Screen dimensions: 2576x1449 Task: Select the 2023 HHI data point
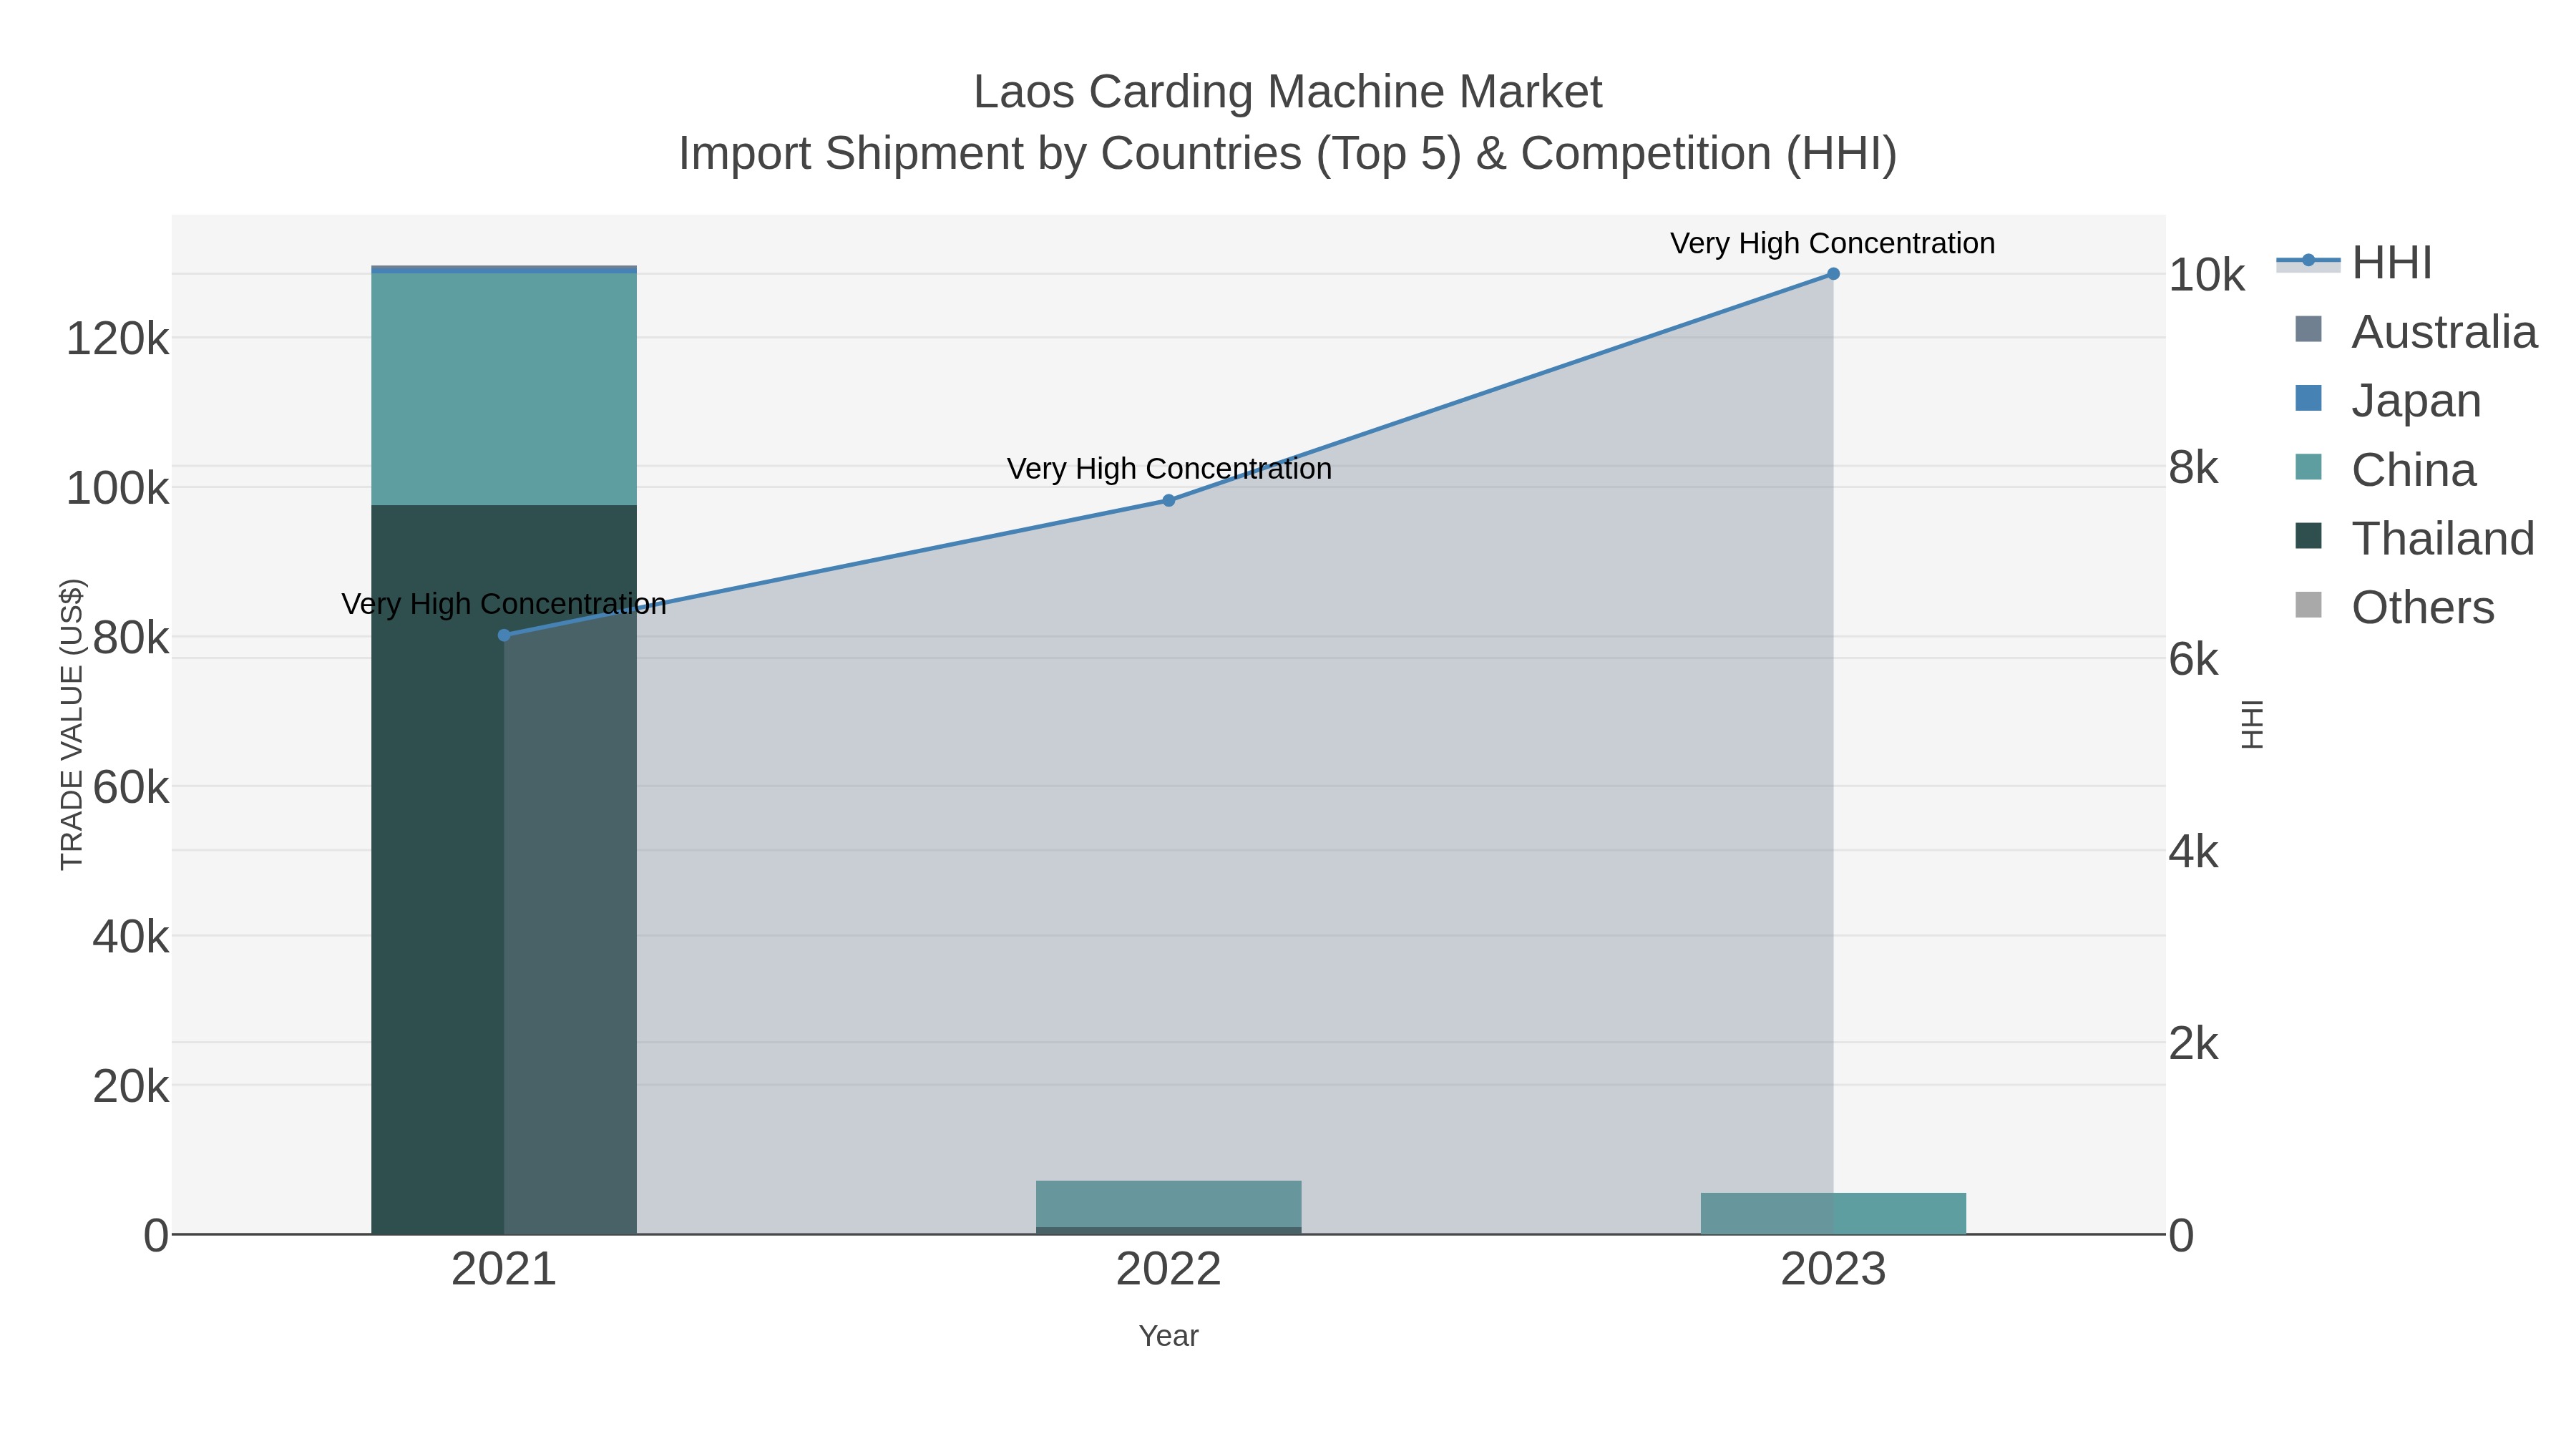(x=1833, y=274)
